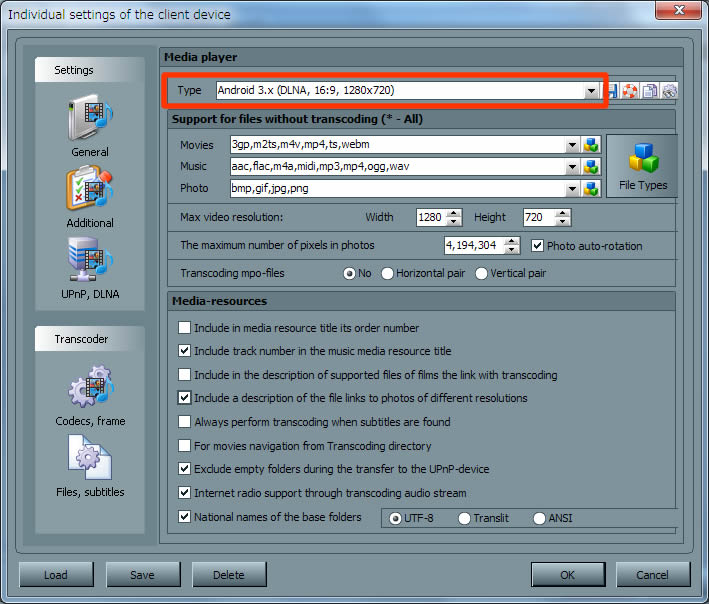Click the photo pixels field showing 4,194,304

pyautogui.click(x=474, y=245)
